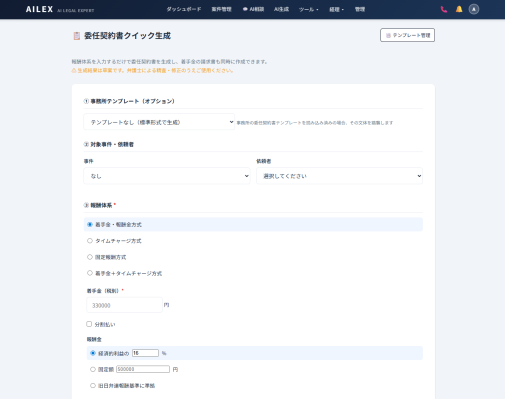Open ダッシュボード in the top navigation
This screenshot has width=505, height=399.
pyautogui.click(x=184, y=9)
